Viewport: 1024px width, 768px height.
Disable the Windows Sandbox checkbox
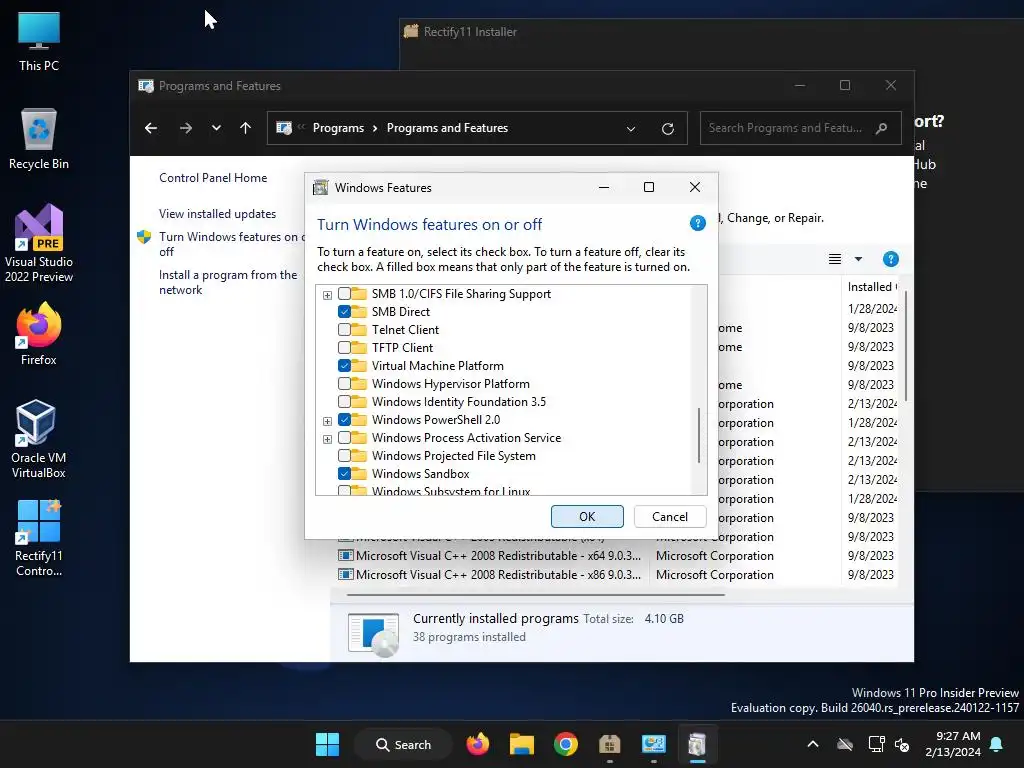point(344,473)
